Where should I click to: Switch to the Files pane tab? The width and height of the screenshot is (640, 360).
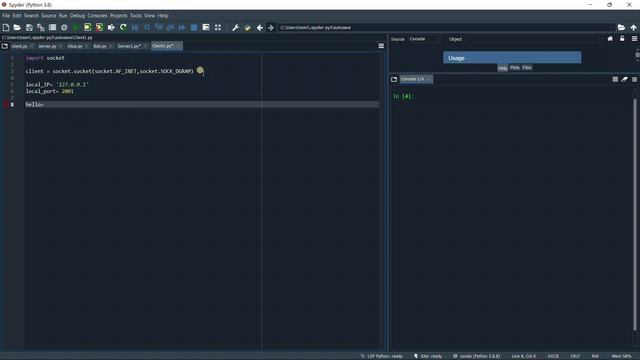point(527,68)
